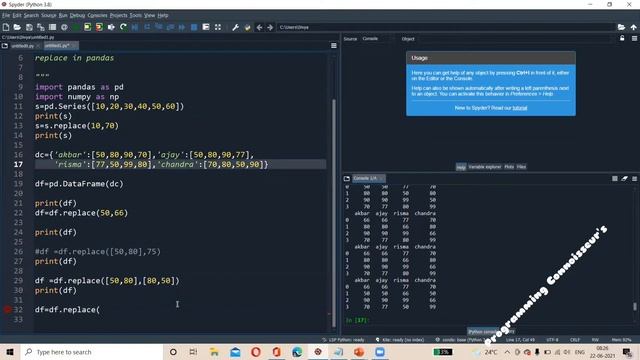Save the current file
This screenshot has width=640, height=360.
click(29, 27)
